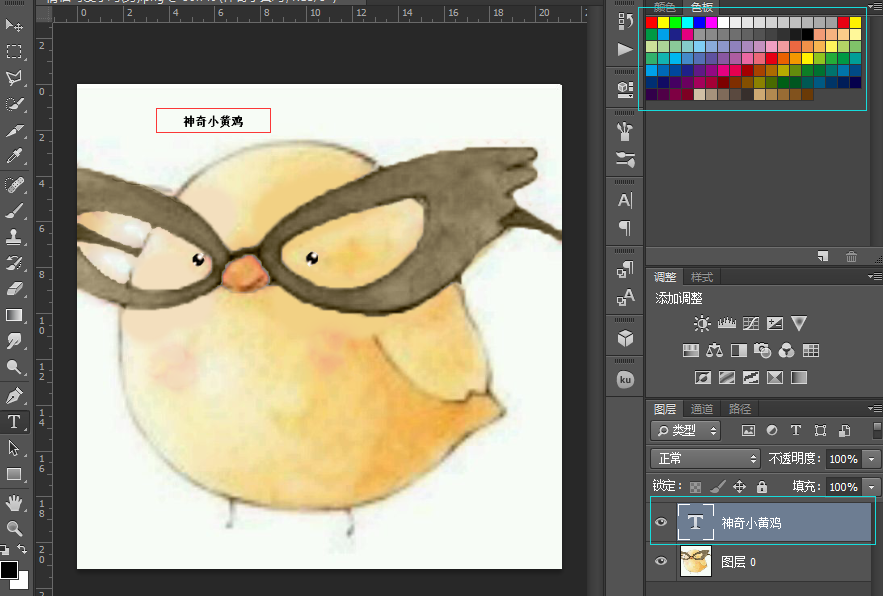Open the 正常 blend mode dropdown
Screen dimensions: 883x596
click(x=705, y=459)
